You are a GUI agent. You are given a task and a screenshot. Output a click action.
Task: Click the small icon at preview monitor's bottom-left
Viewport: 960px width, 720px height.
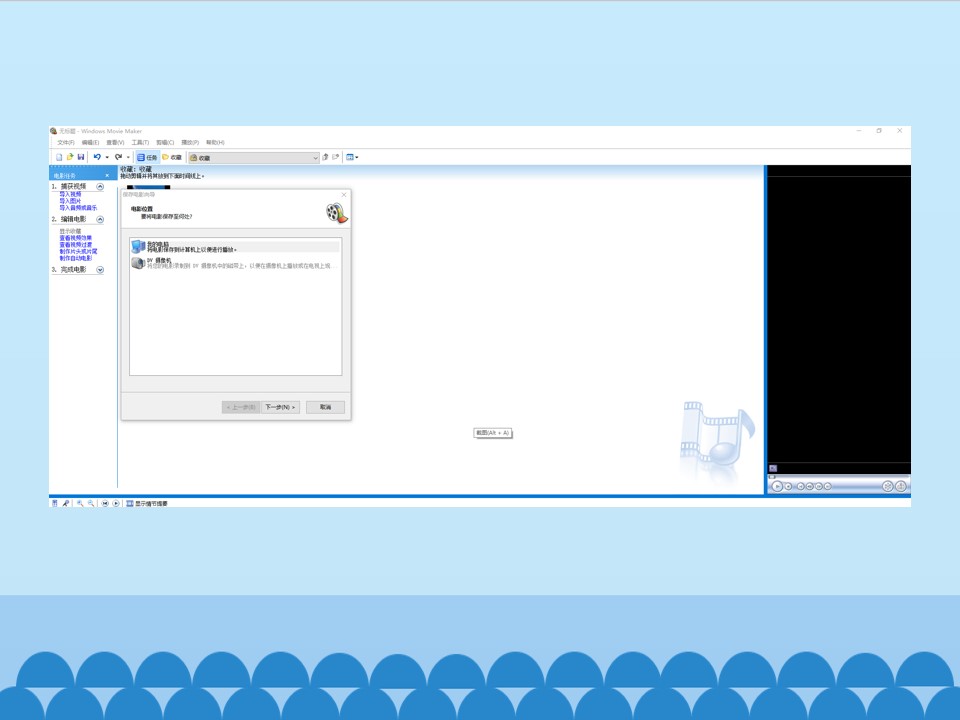click(x=773, y=468)
